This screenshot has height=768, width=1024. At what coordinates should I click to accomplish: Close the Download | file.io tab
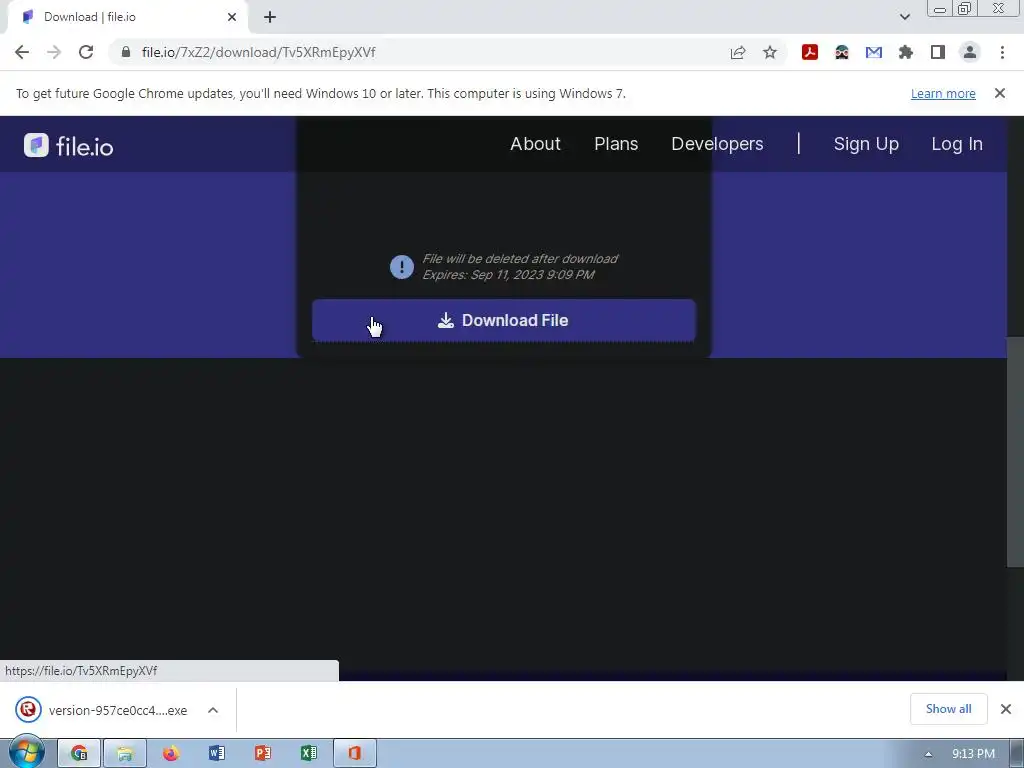pyautogui.click(x=232, y=17)
